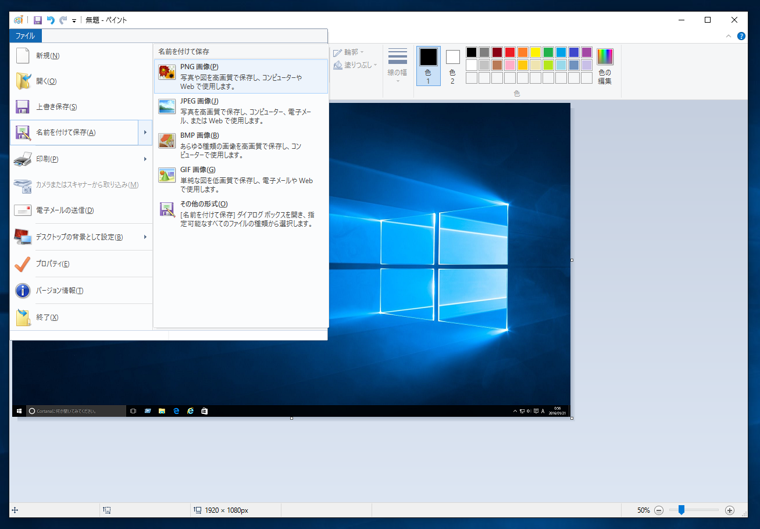This screenshot has height=529, width=760.
Task: Save as GIF image (GIF 画像)
Action: (241, 179)
